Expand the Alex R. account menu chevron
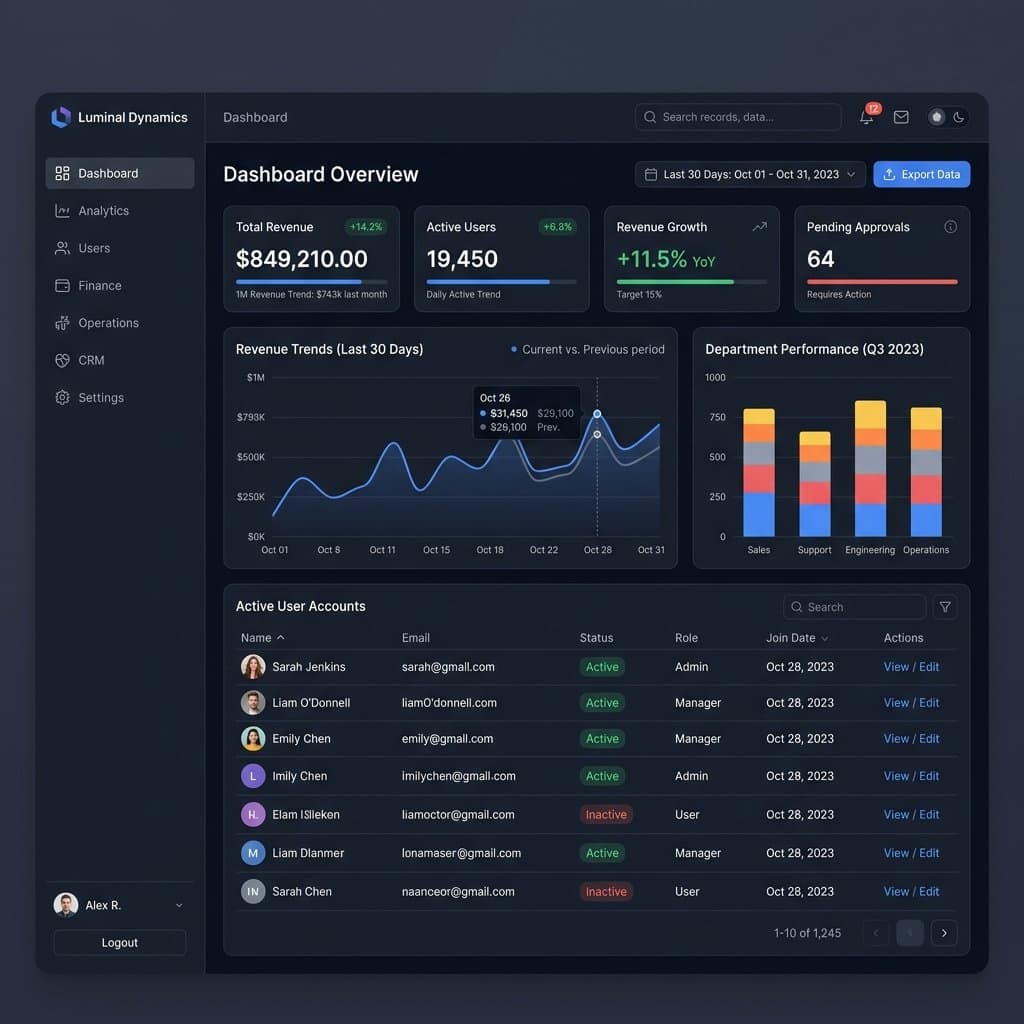Image resolution: width=1024 pixels, height=1024 pixels. (179, 905)
